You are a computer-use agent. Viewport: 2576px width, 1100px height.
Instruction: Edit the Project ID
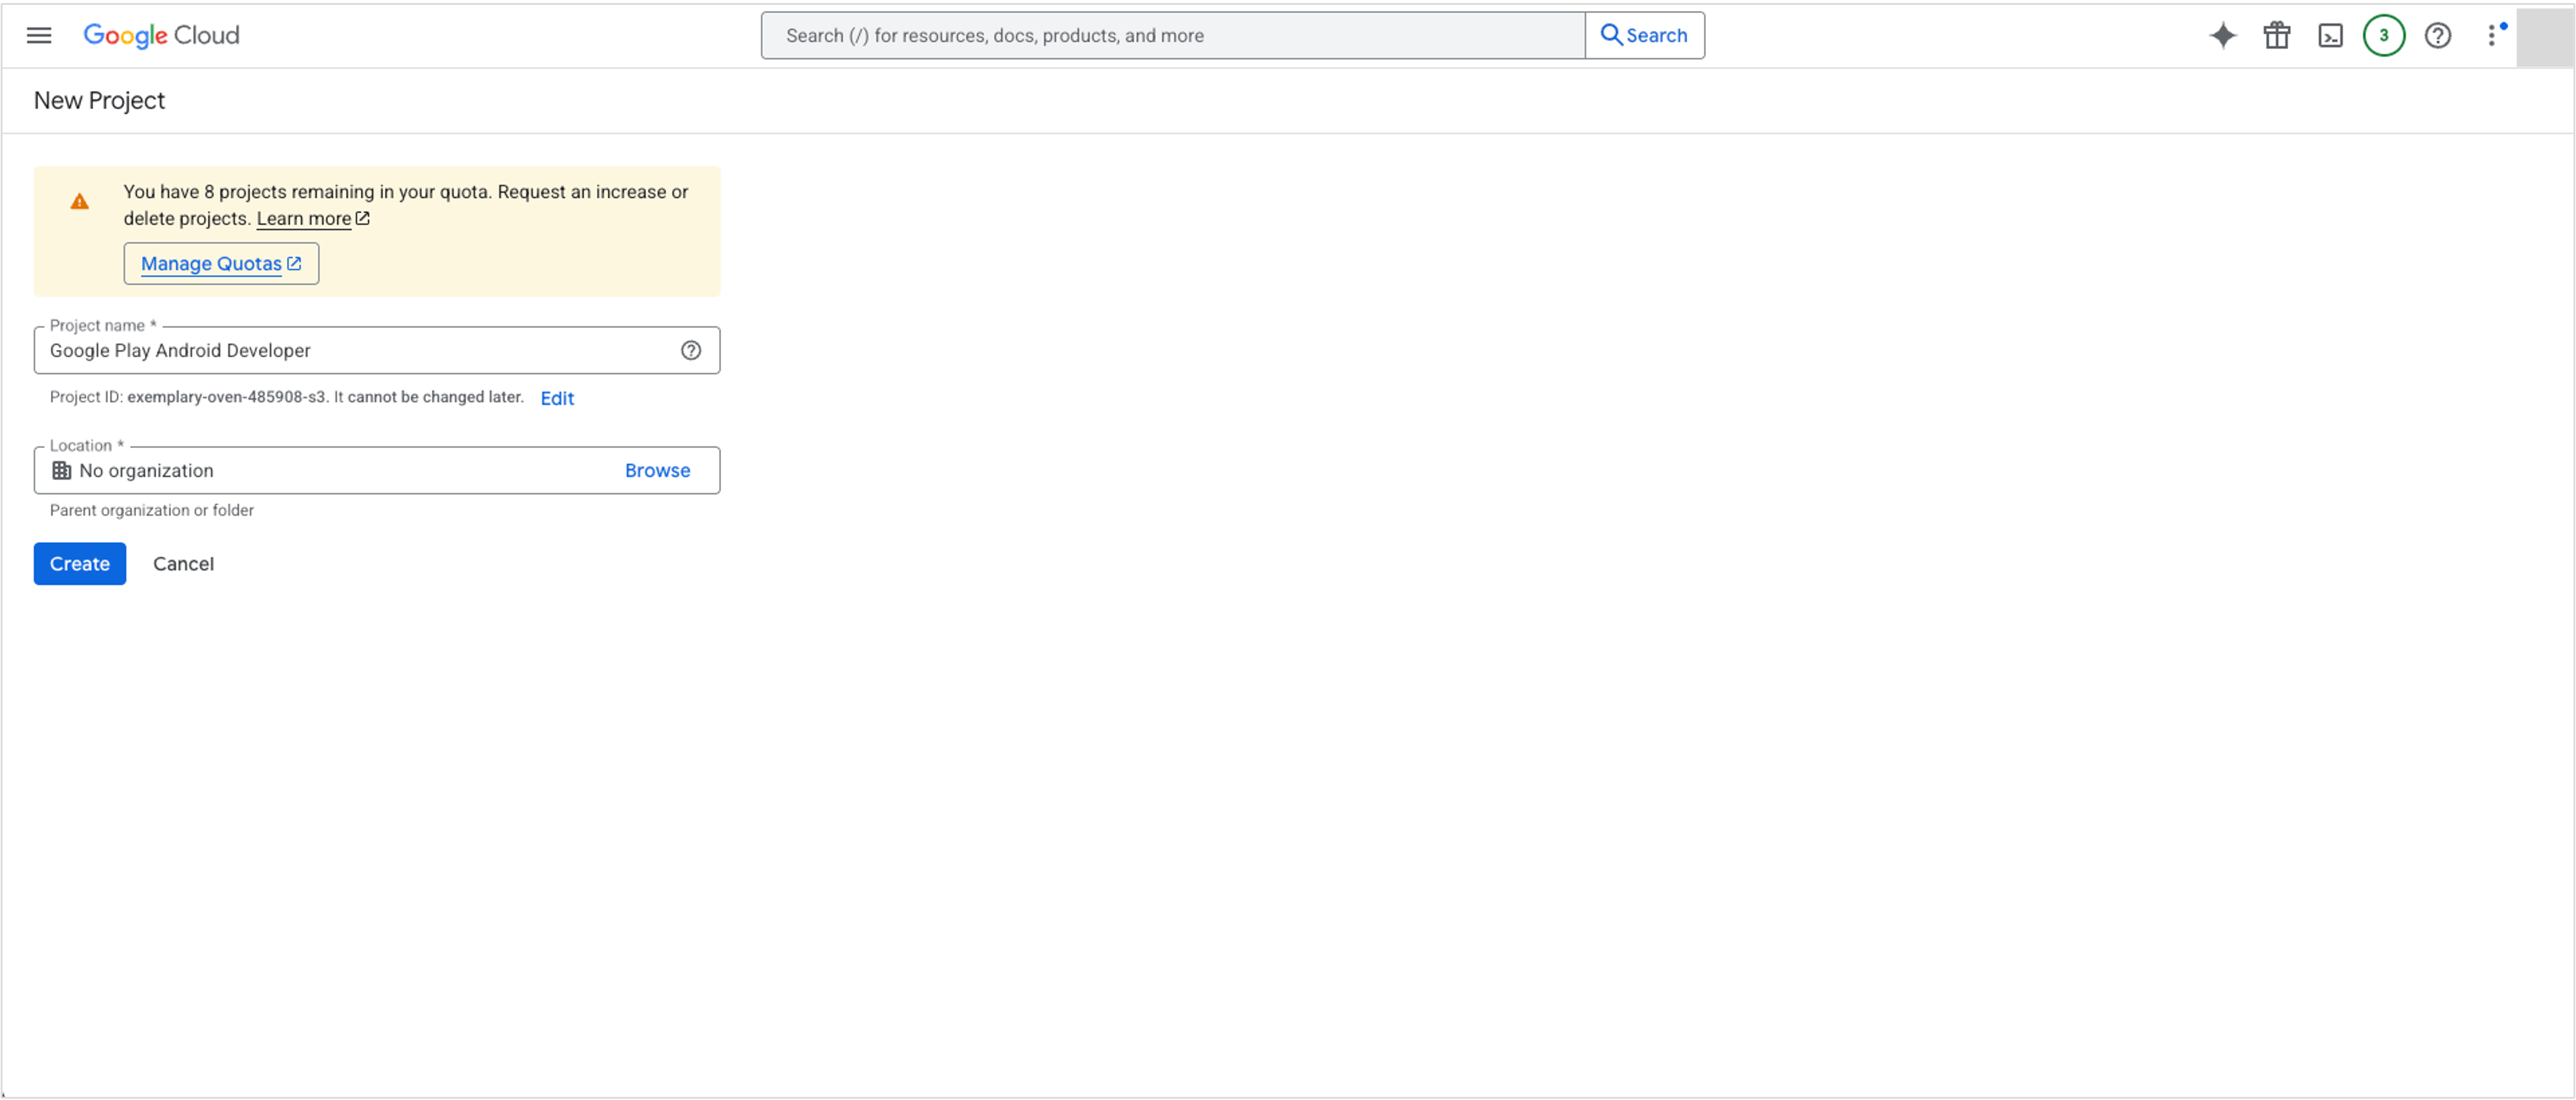click(x=557, y=398)
